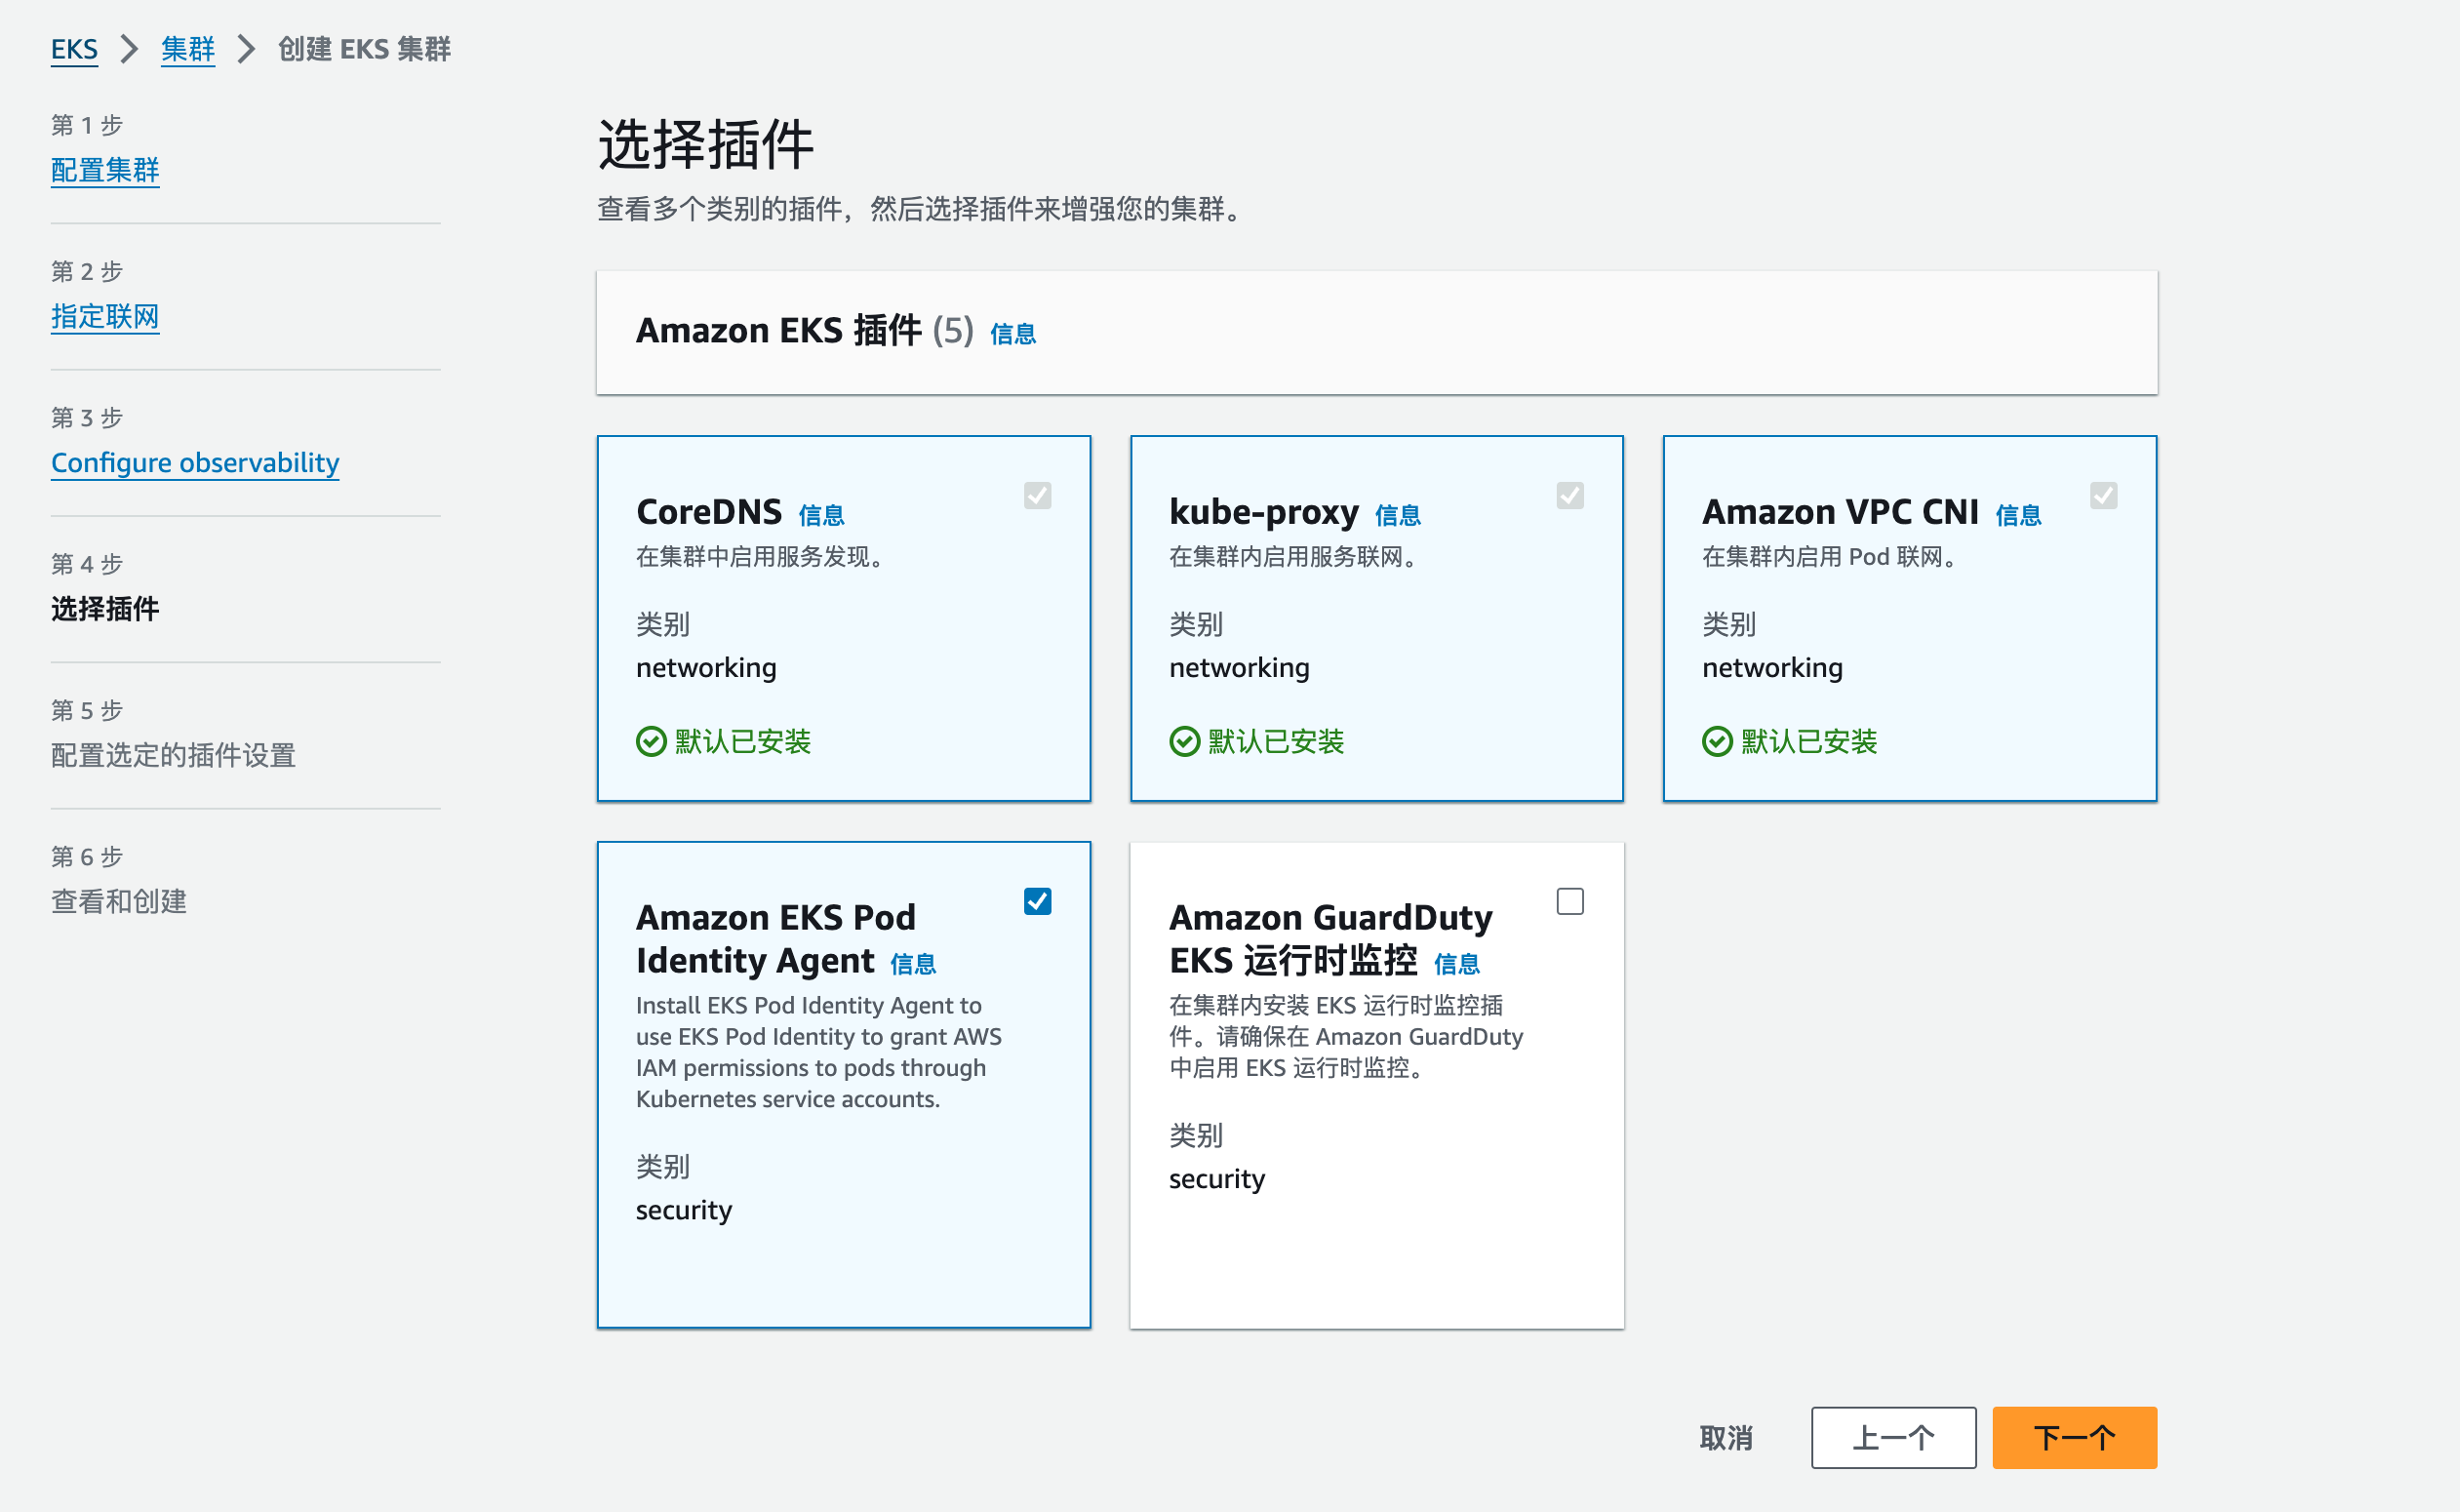Open the 集群 breadcrumb link

pos(188,49)
